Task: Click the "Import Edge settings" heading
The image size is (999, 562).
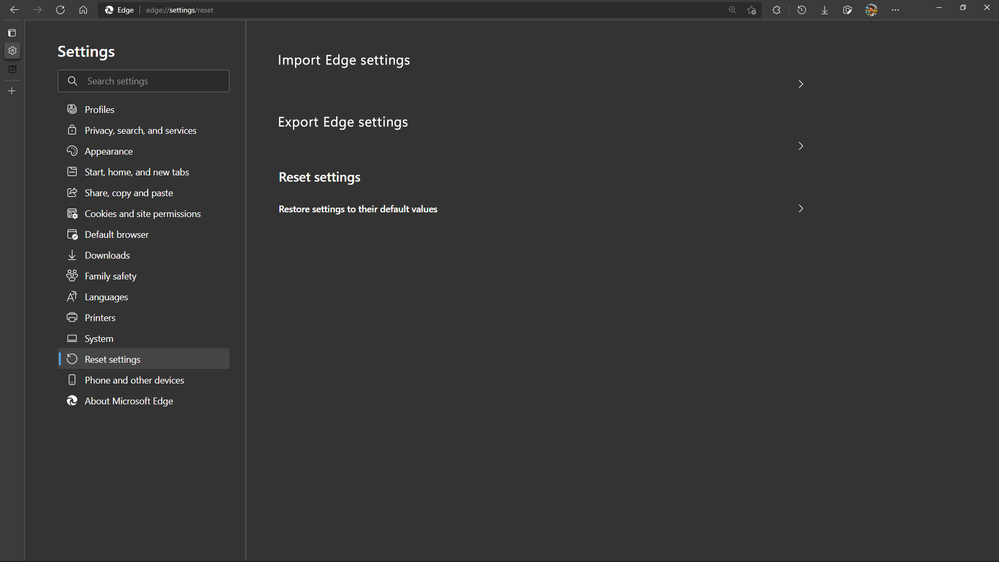Action: pos(344,60)
